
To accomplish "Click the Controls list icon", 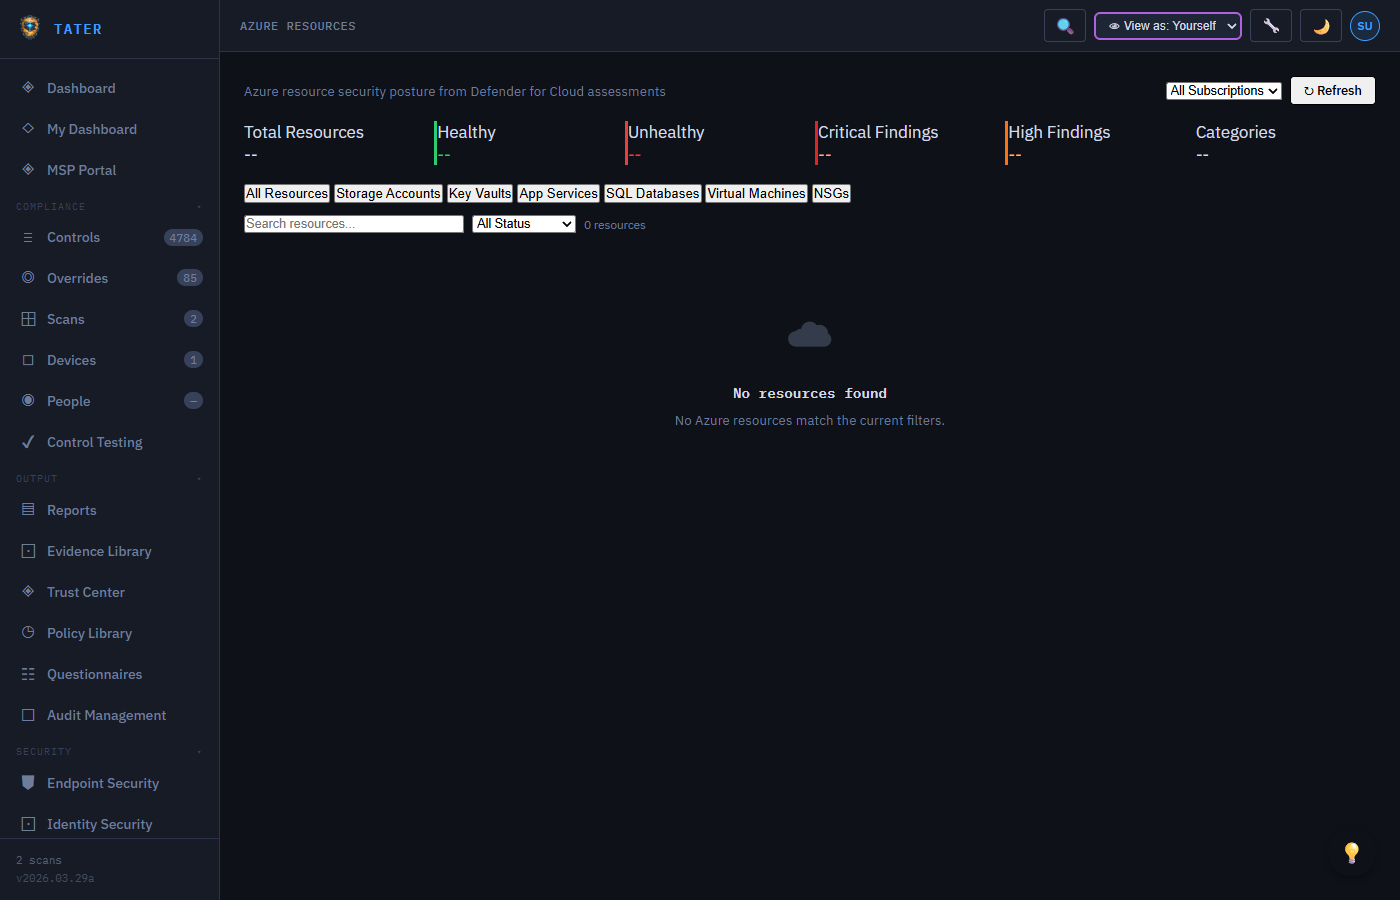I will (x=28, y=237).
